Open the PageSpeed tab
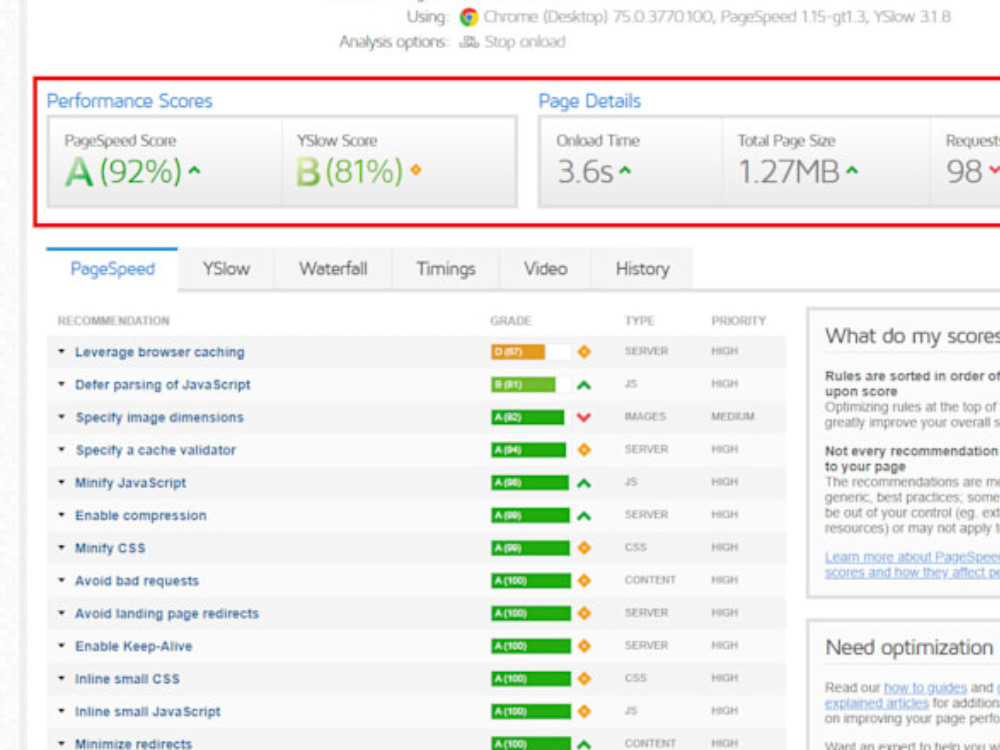1000x750 pixels. pos(112,269)
